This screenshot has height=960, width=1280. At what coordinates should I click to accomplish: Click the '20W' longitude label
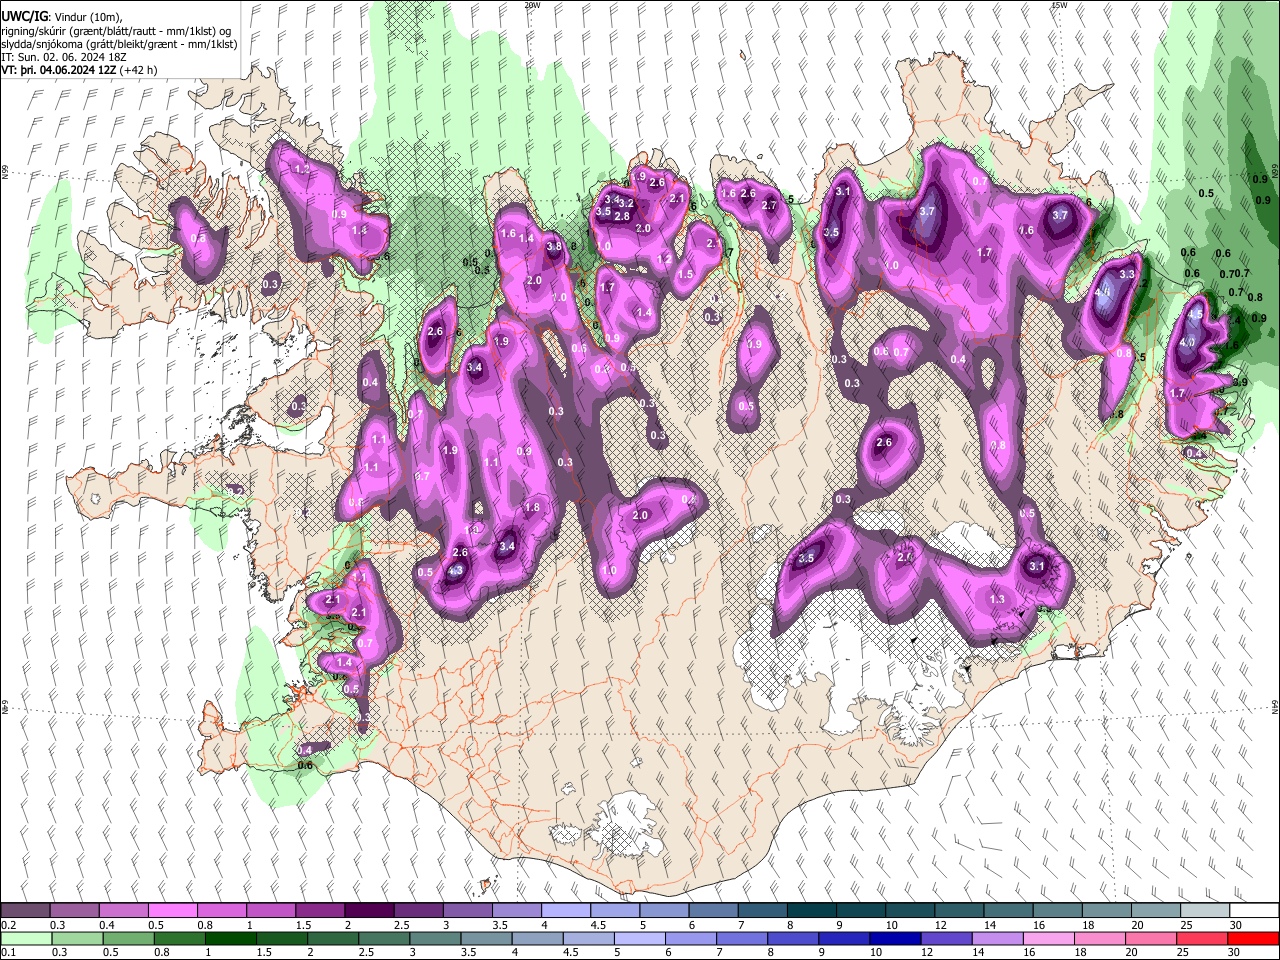(532, 5)
